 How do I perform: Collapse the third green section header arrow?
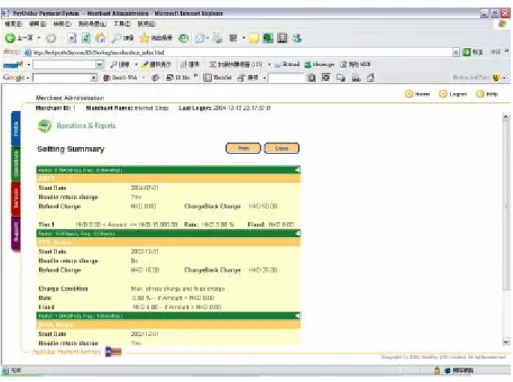pyautogui.click(x=297, y=316)
